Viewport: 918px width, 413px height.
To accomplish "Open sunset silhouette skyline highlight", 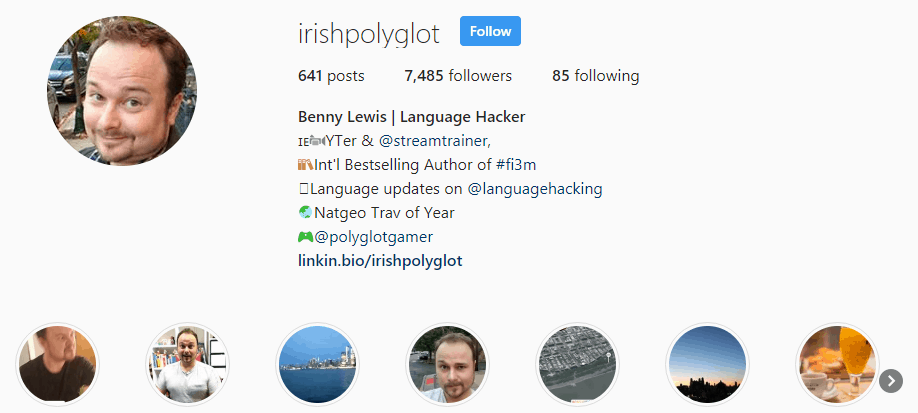I will coord(707,364).
